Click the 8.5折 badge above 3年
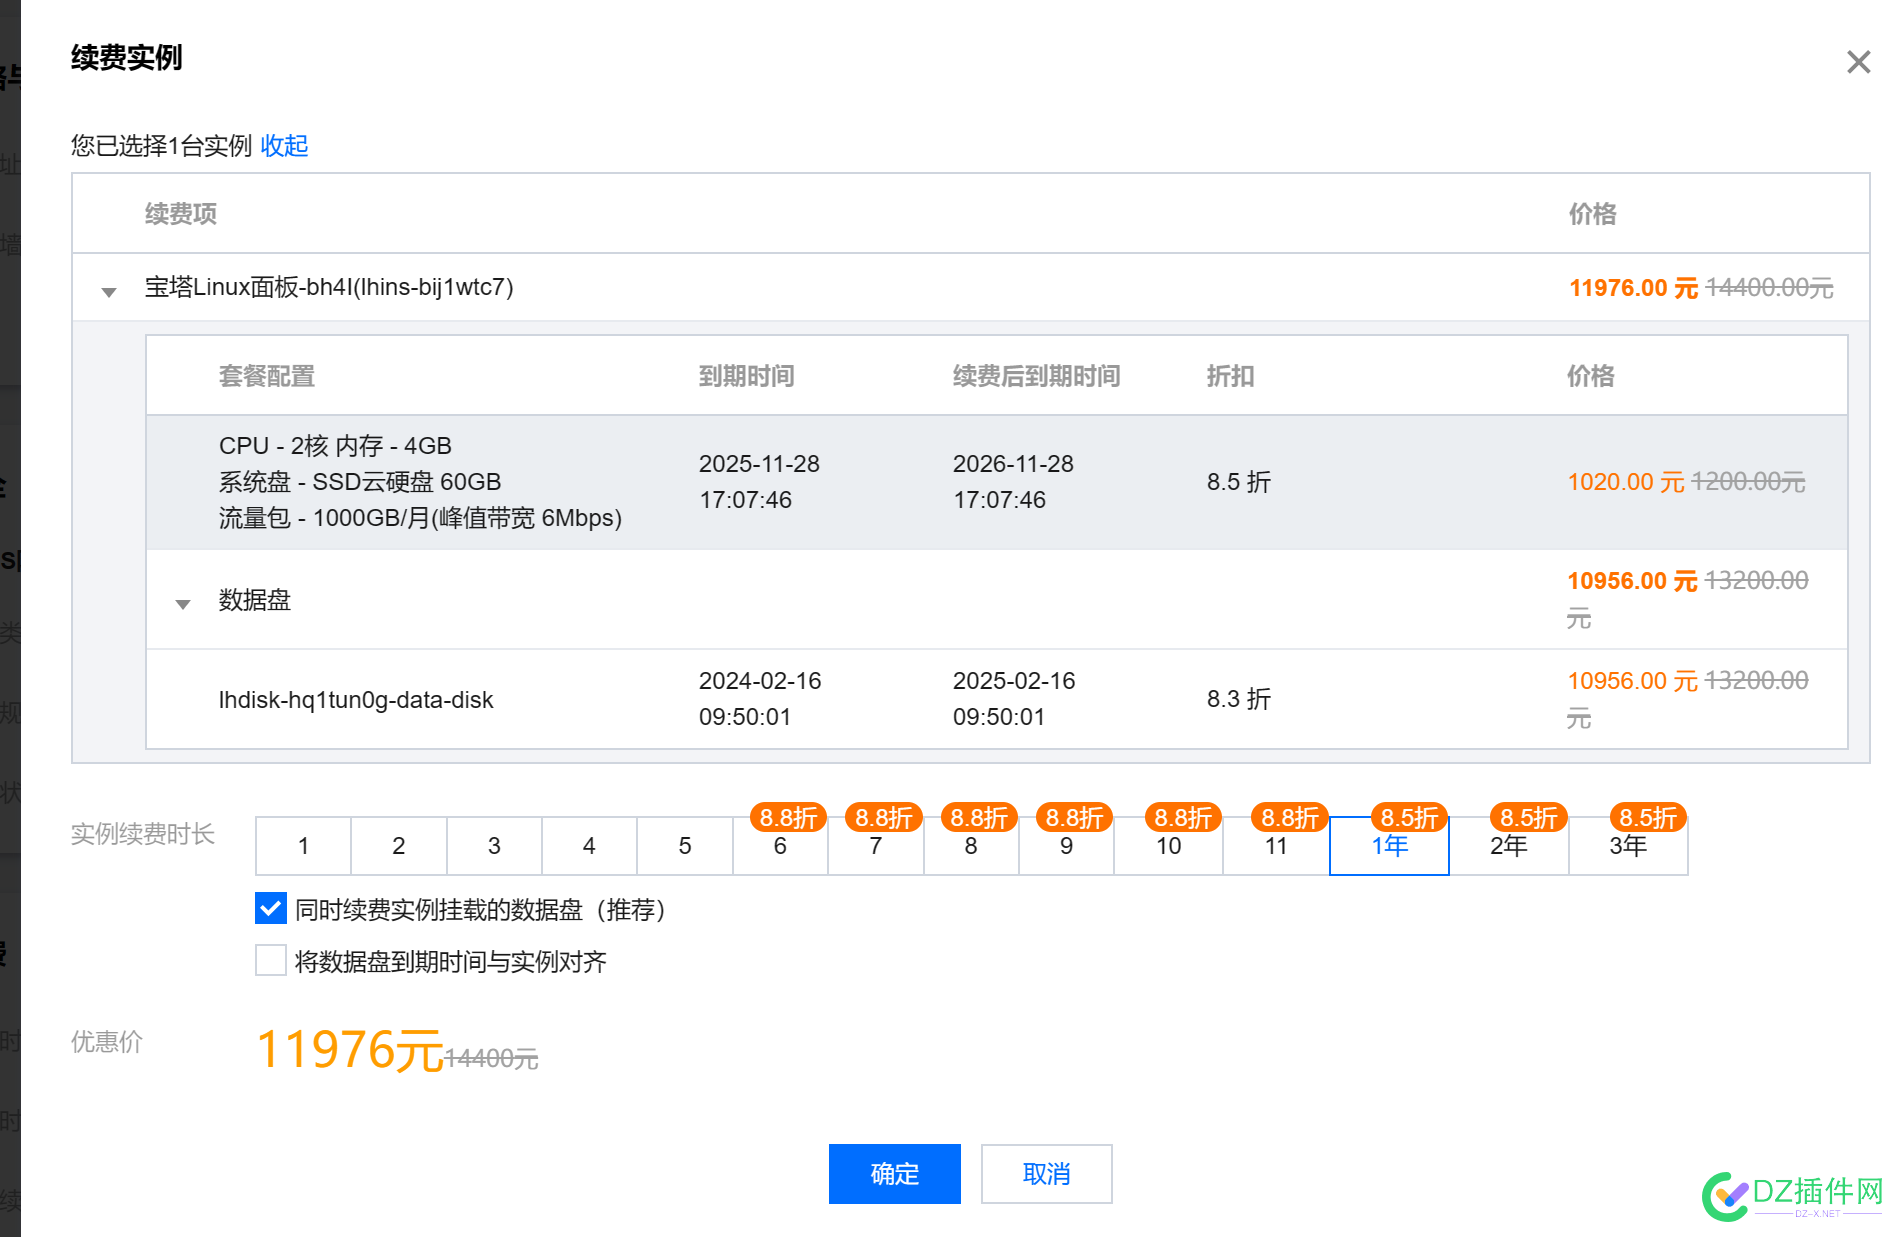 pos(1648,817)
